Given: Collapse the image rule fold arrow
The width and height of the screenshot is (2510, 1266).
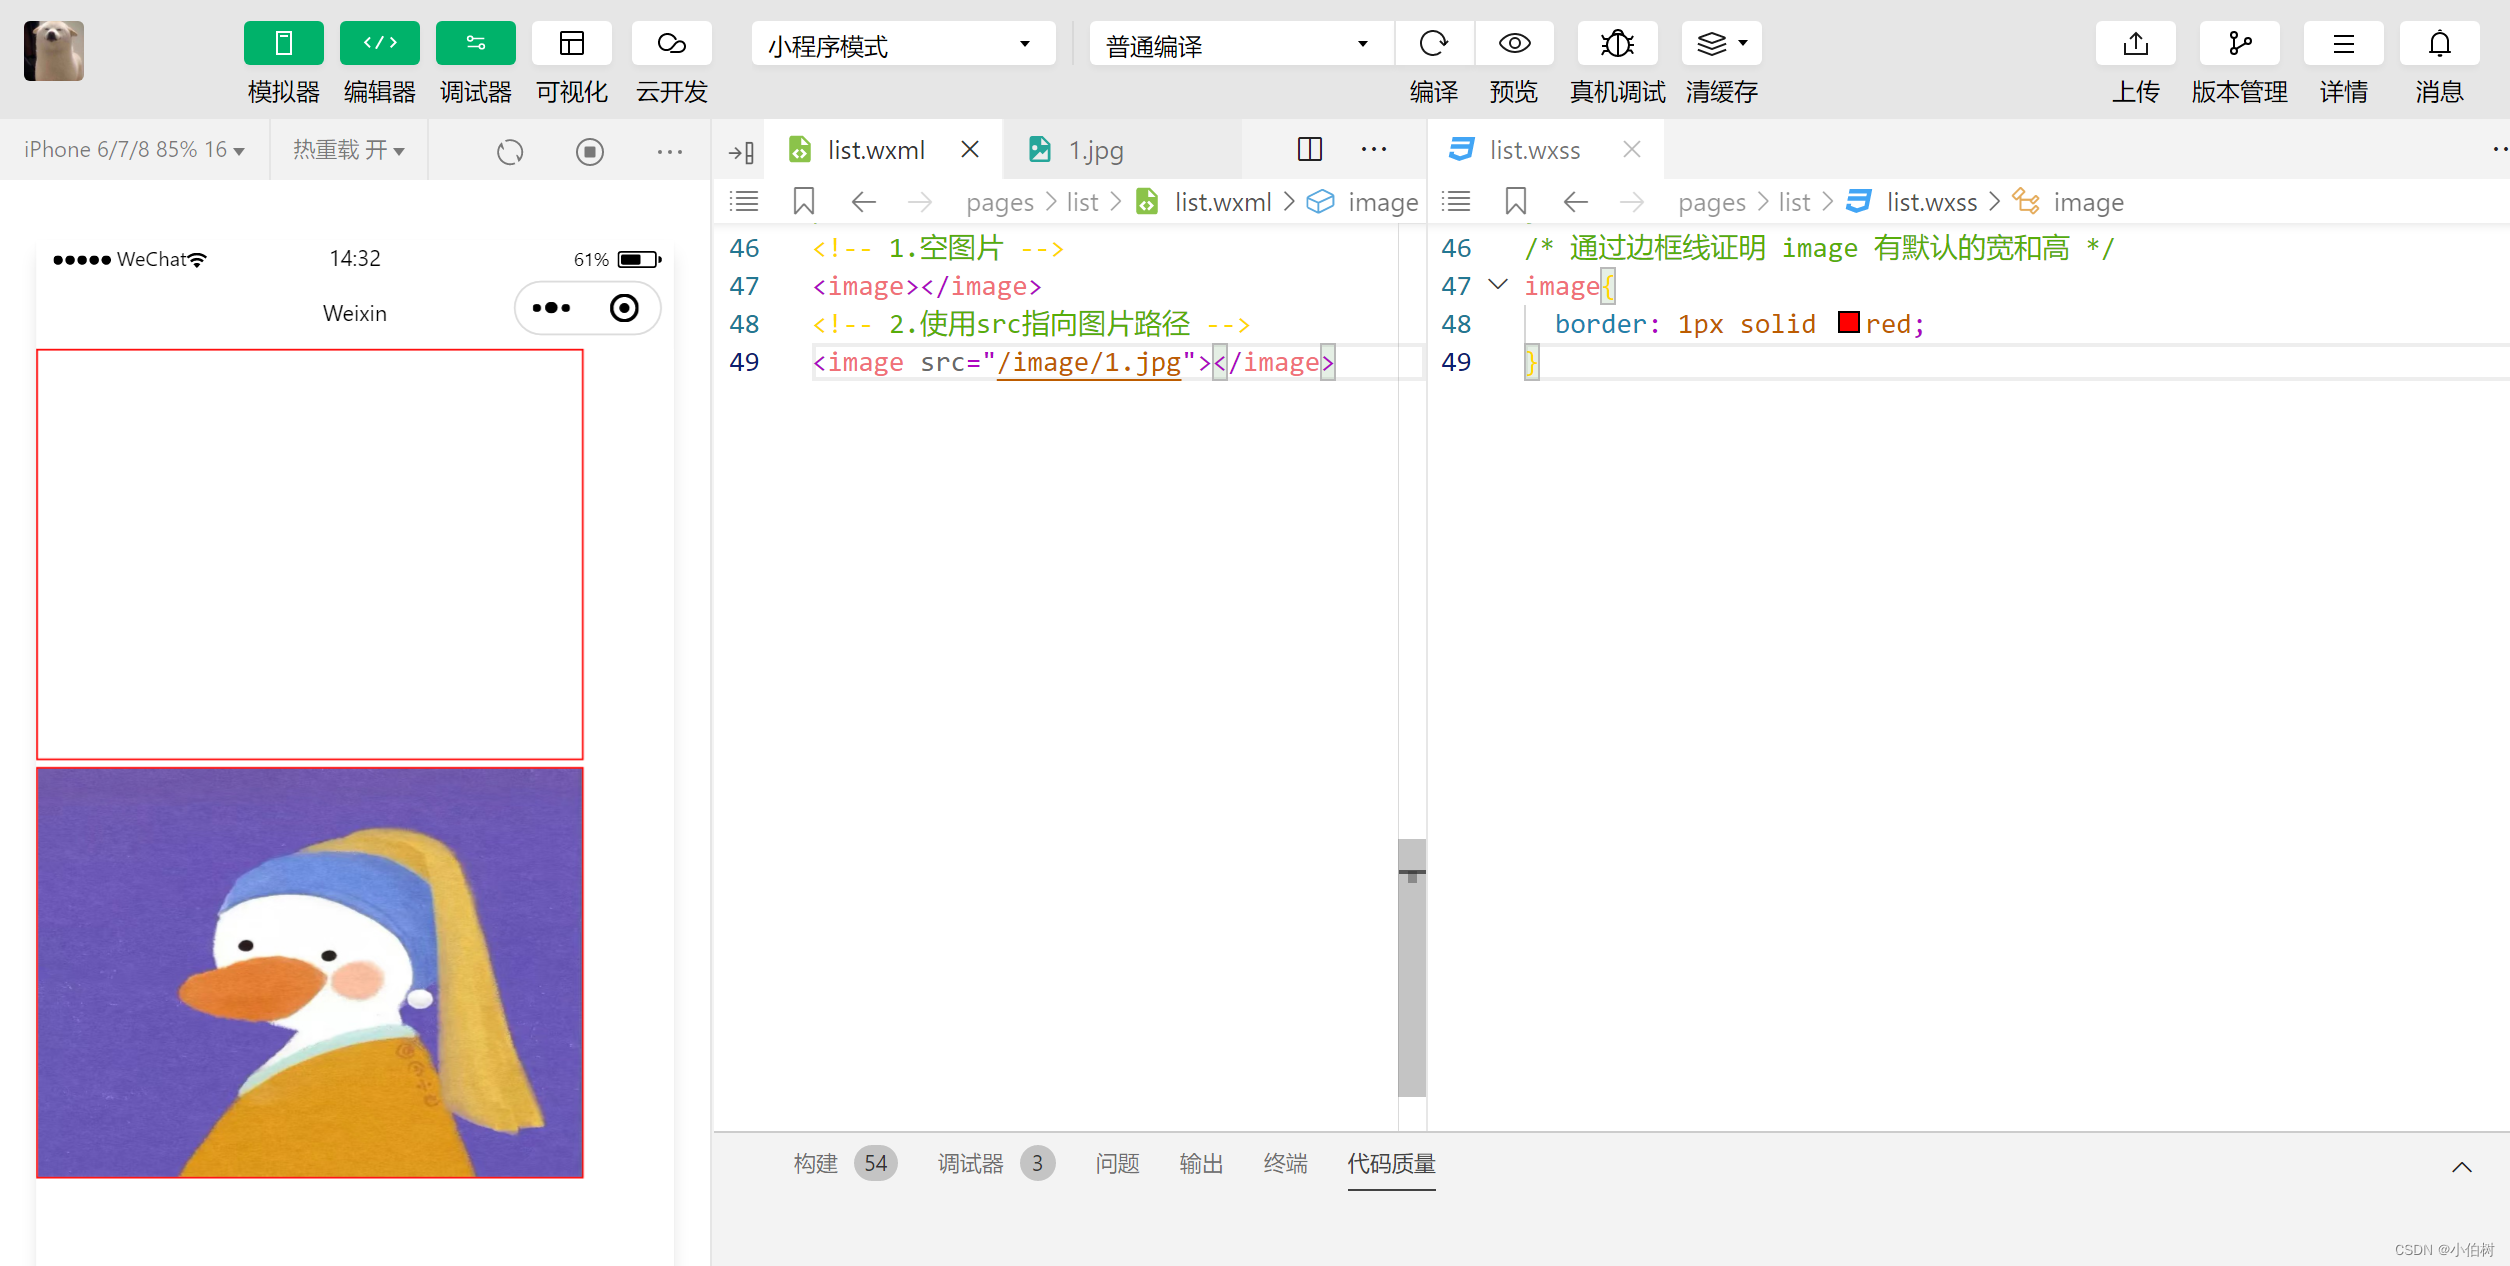Looking at the screenshot, I should click(1498, 285).
